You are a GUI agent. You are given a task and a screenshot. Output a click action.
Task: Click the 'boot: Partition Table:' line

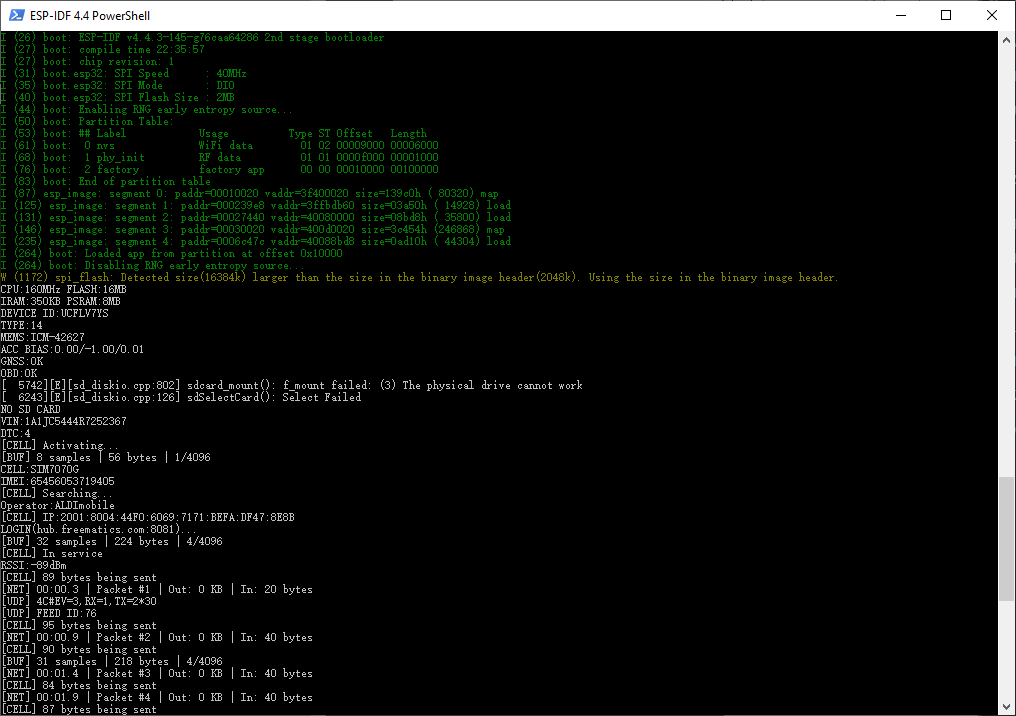pyautogui.click(x=87, y=121)
